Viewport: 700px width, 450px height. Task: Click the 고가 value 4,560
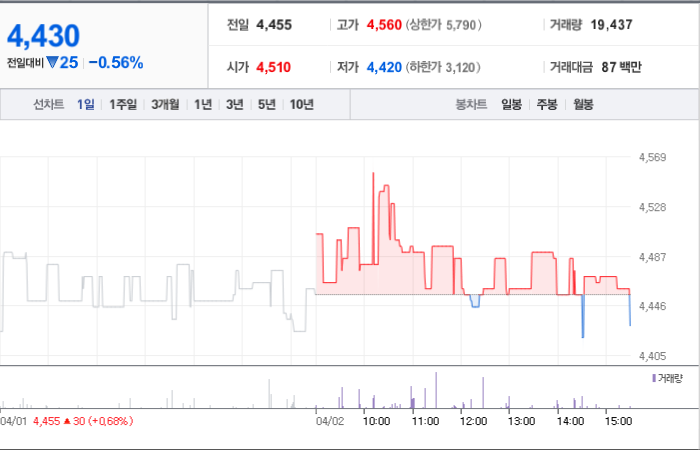click(x=384, y=25)
